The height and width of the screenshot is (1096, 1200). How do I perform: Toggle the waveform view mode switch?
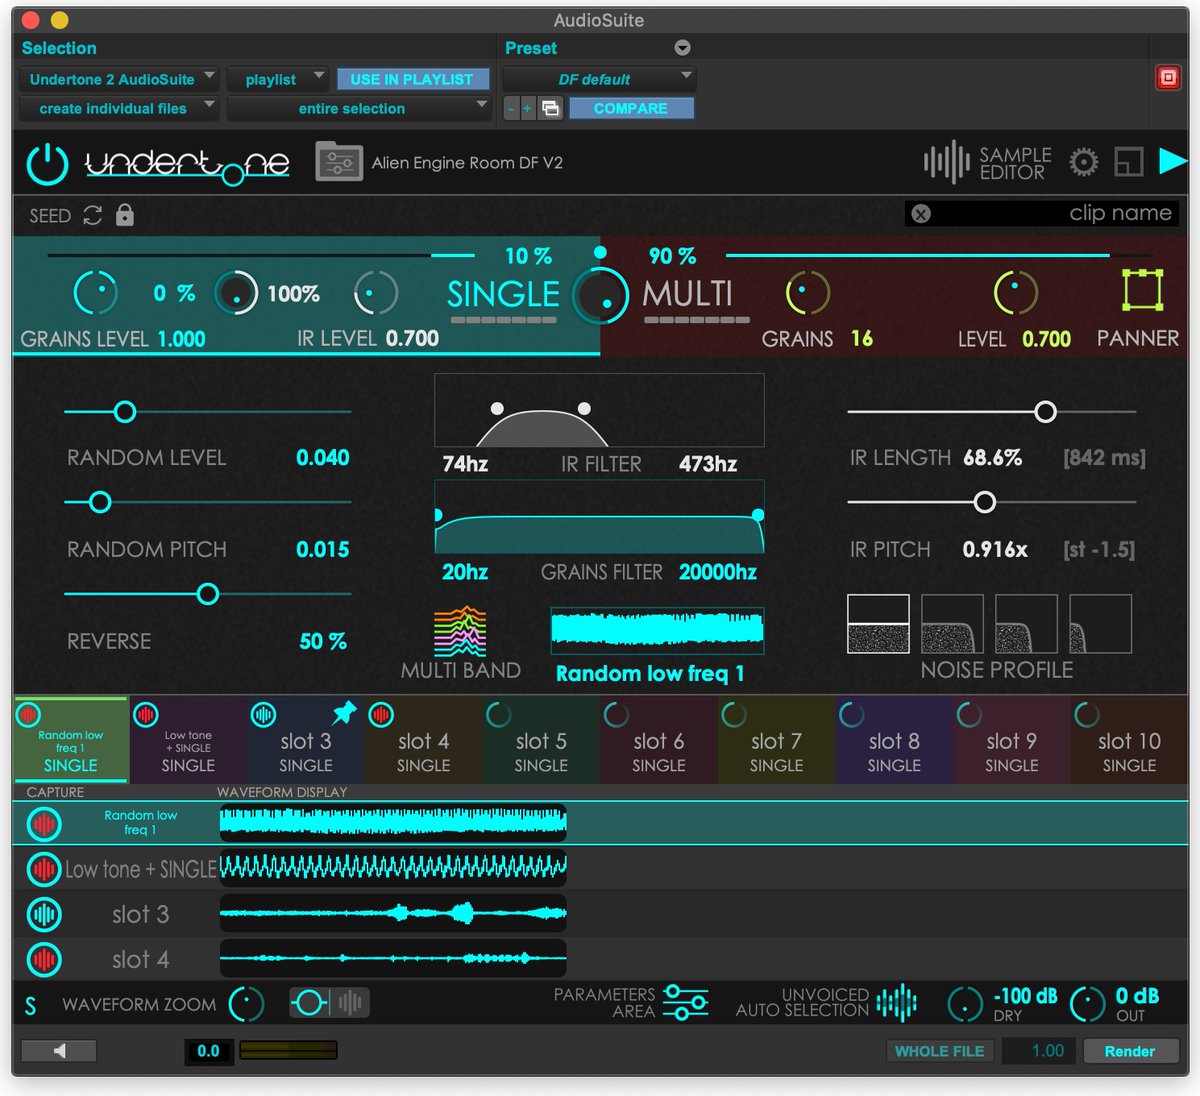(329, 1002)
